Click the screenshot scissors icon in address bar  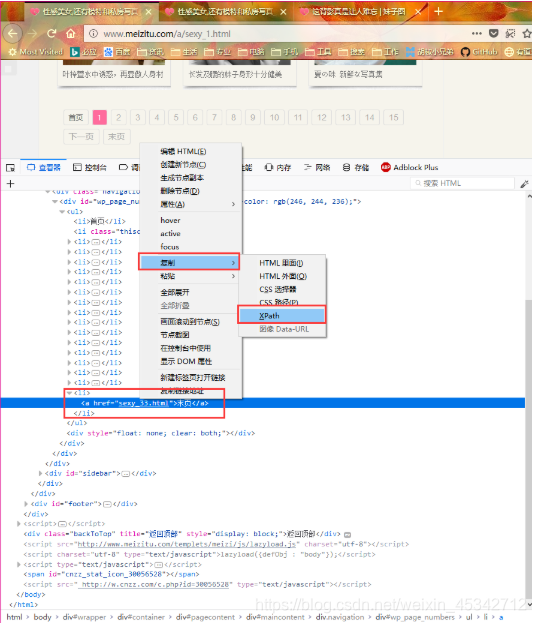click(510, 34)
